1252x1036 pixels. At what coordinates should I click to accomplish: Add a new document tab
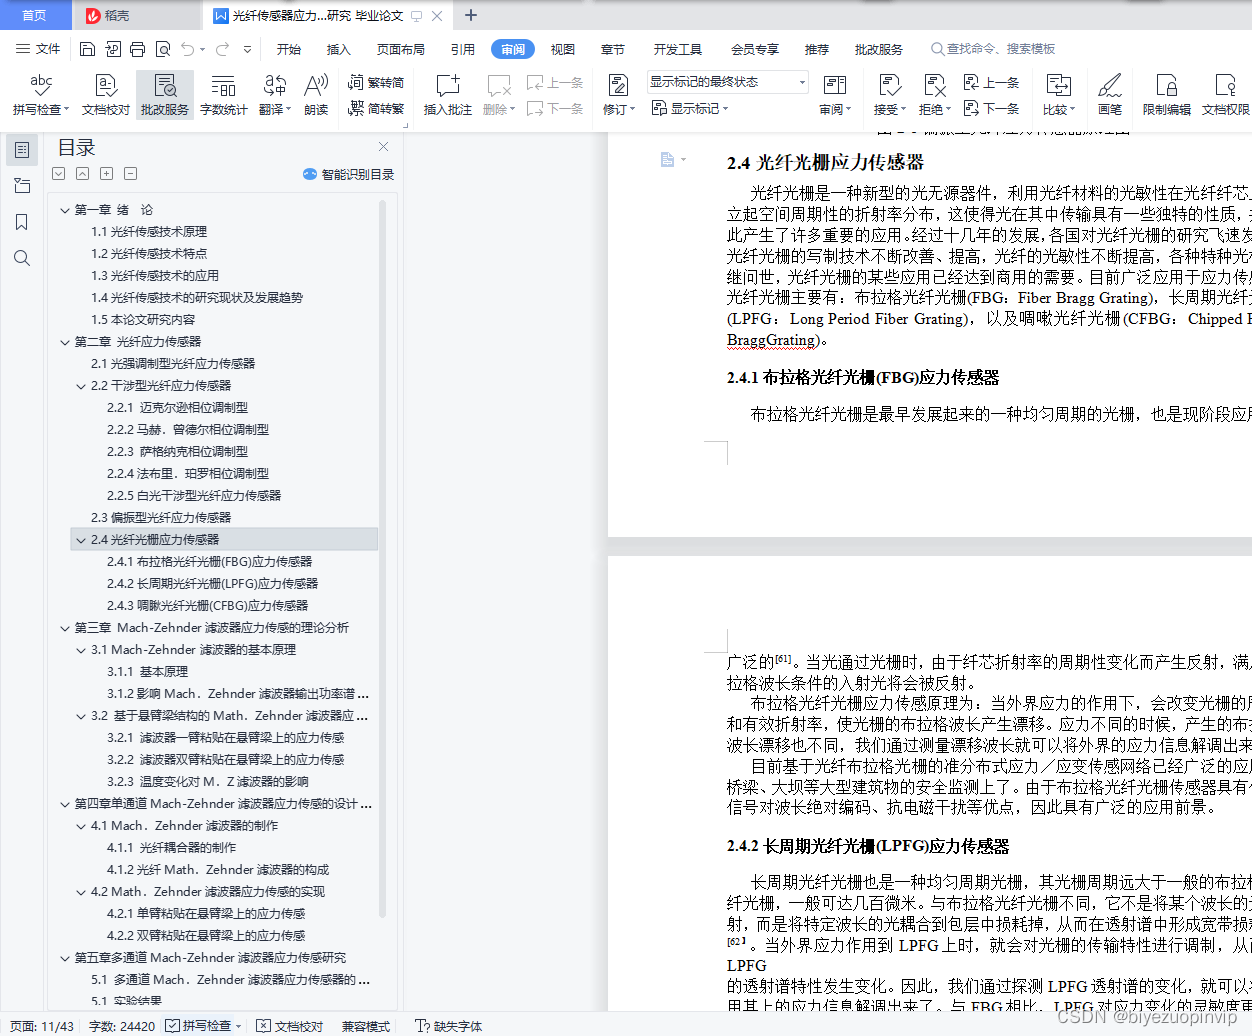click(471, 15)
